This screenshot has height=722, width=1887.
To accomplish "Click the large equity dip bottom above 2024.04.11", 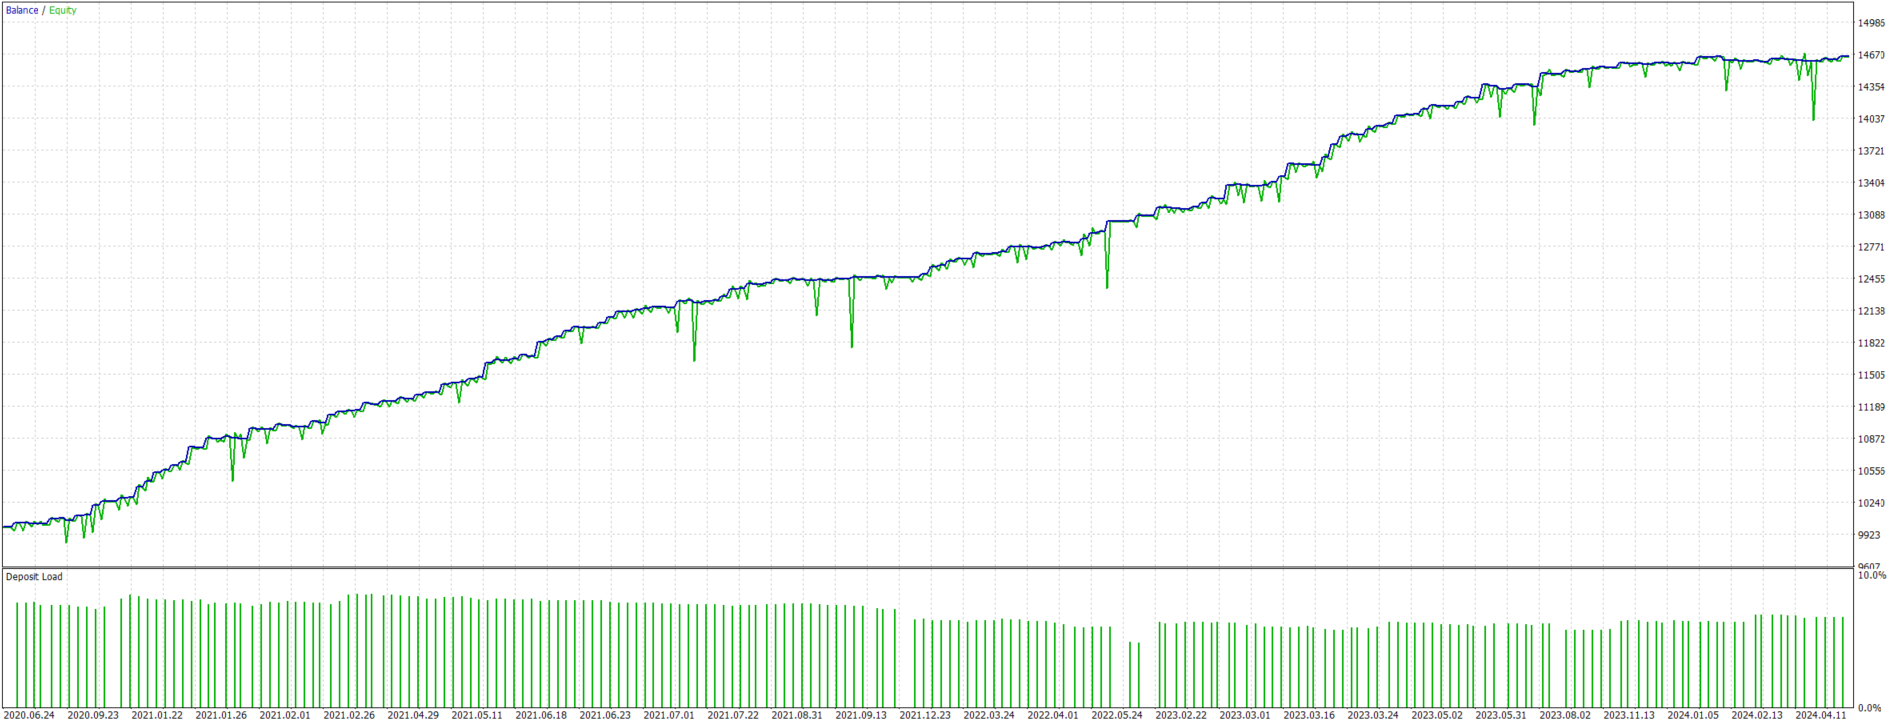I will [x=1813, y=120].
